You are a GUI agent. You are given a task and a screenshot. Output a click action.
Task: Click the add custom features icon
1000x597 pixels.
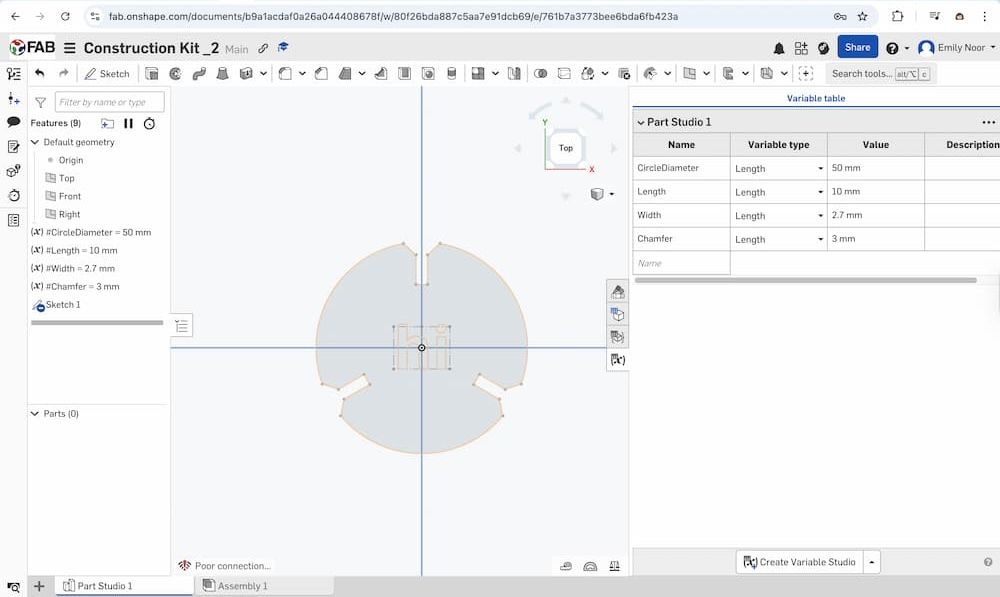click(x=805, y=74)
